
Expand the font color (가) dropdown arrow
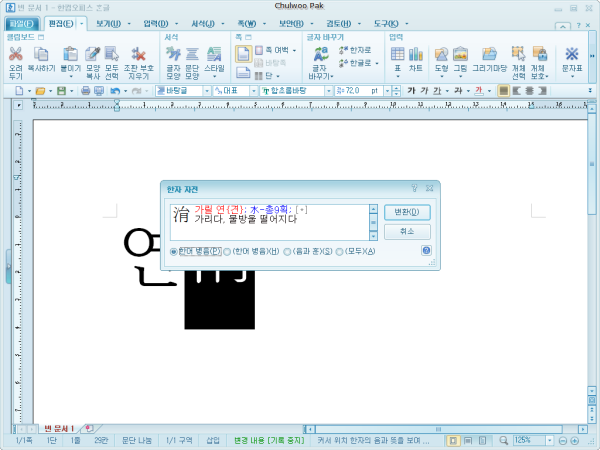489,91
